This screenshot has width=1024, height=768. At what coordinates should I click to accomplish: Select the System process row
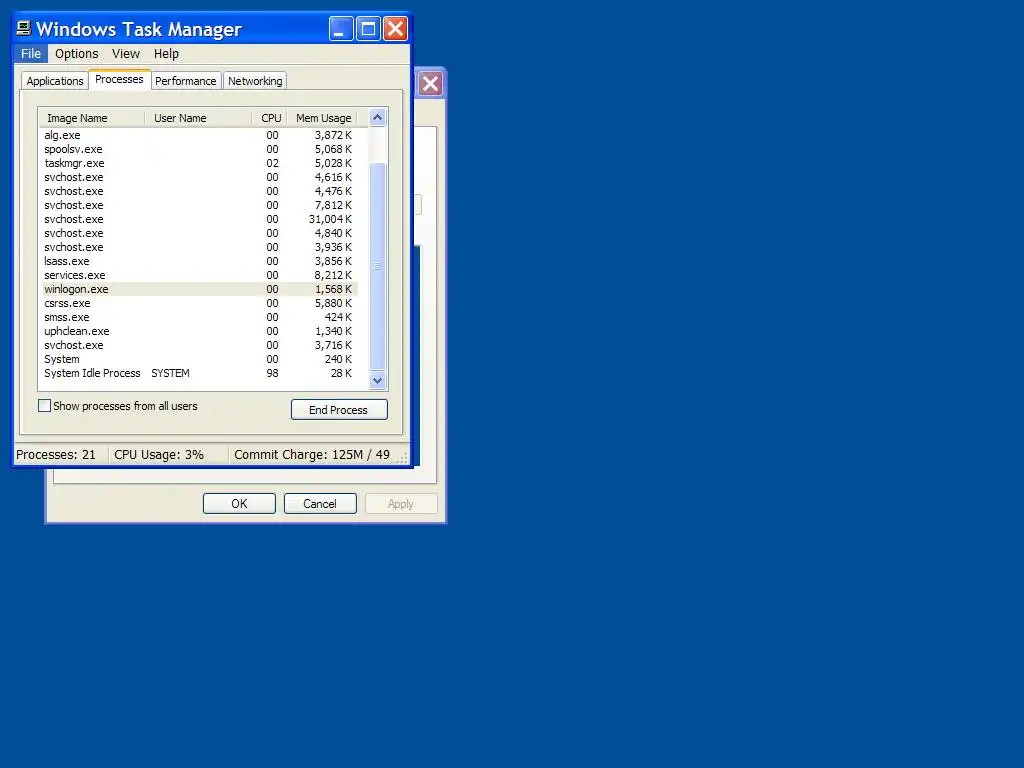pos(199,360)
